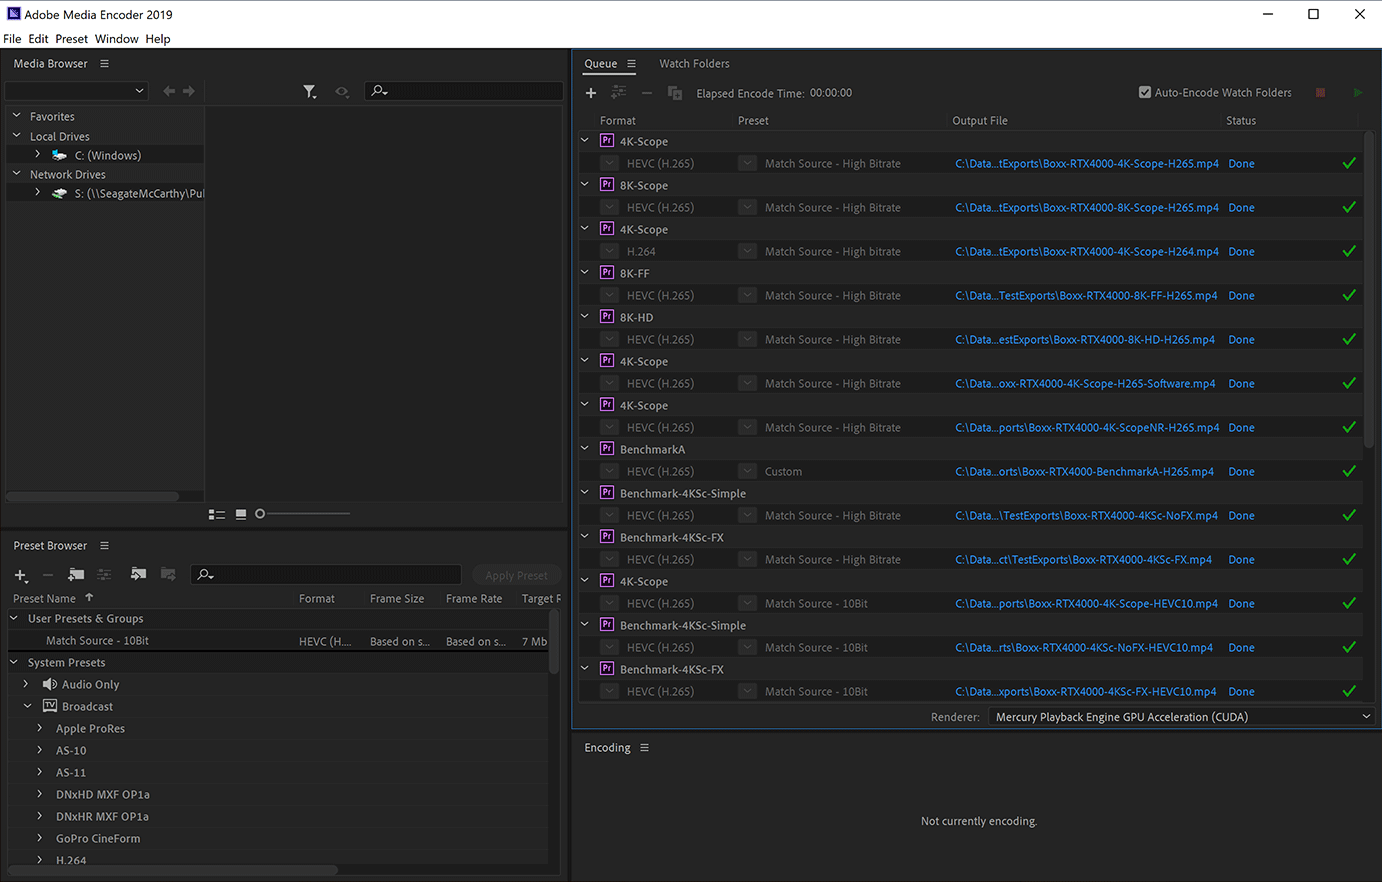The image size is (1382, 882).
Task: Switch to the Watch Folders tab
Action: tap(694, 64)
